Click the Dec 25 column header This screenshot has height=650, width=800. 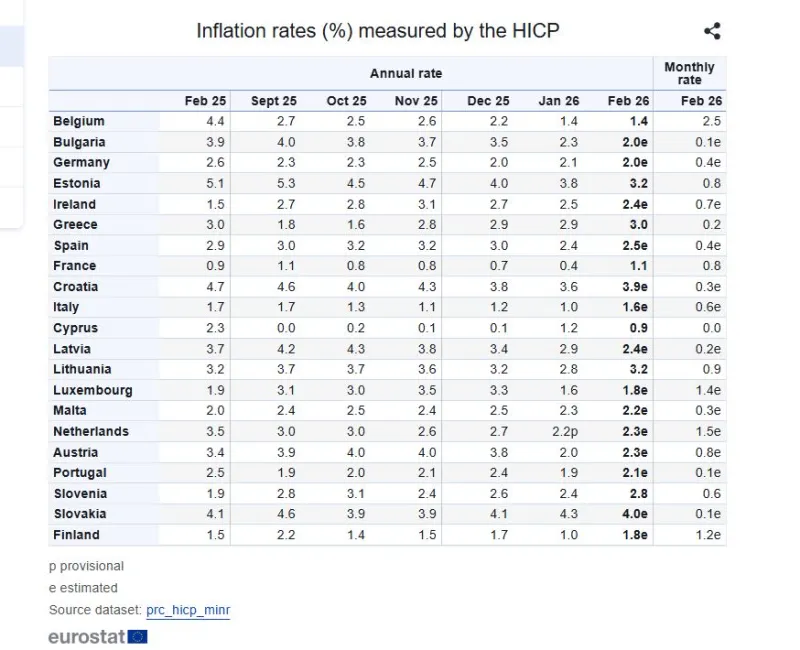point(488,101)
